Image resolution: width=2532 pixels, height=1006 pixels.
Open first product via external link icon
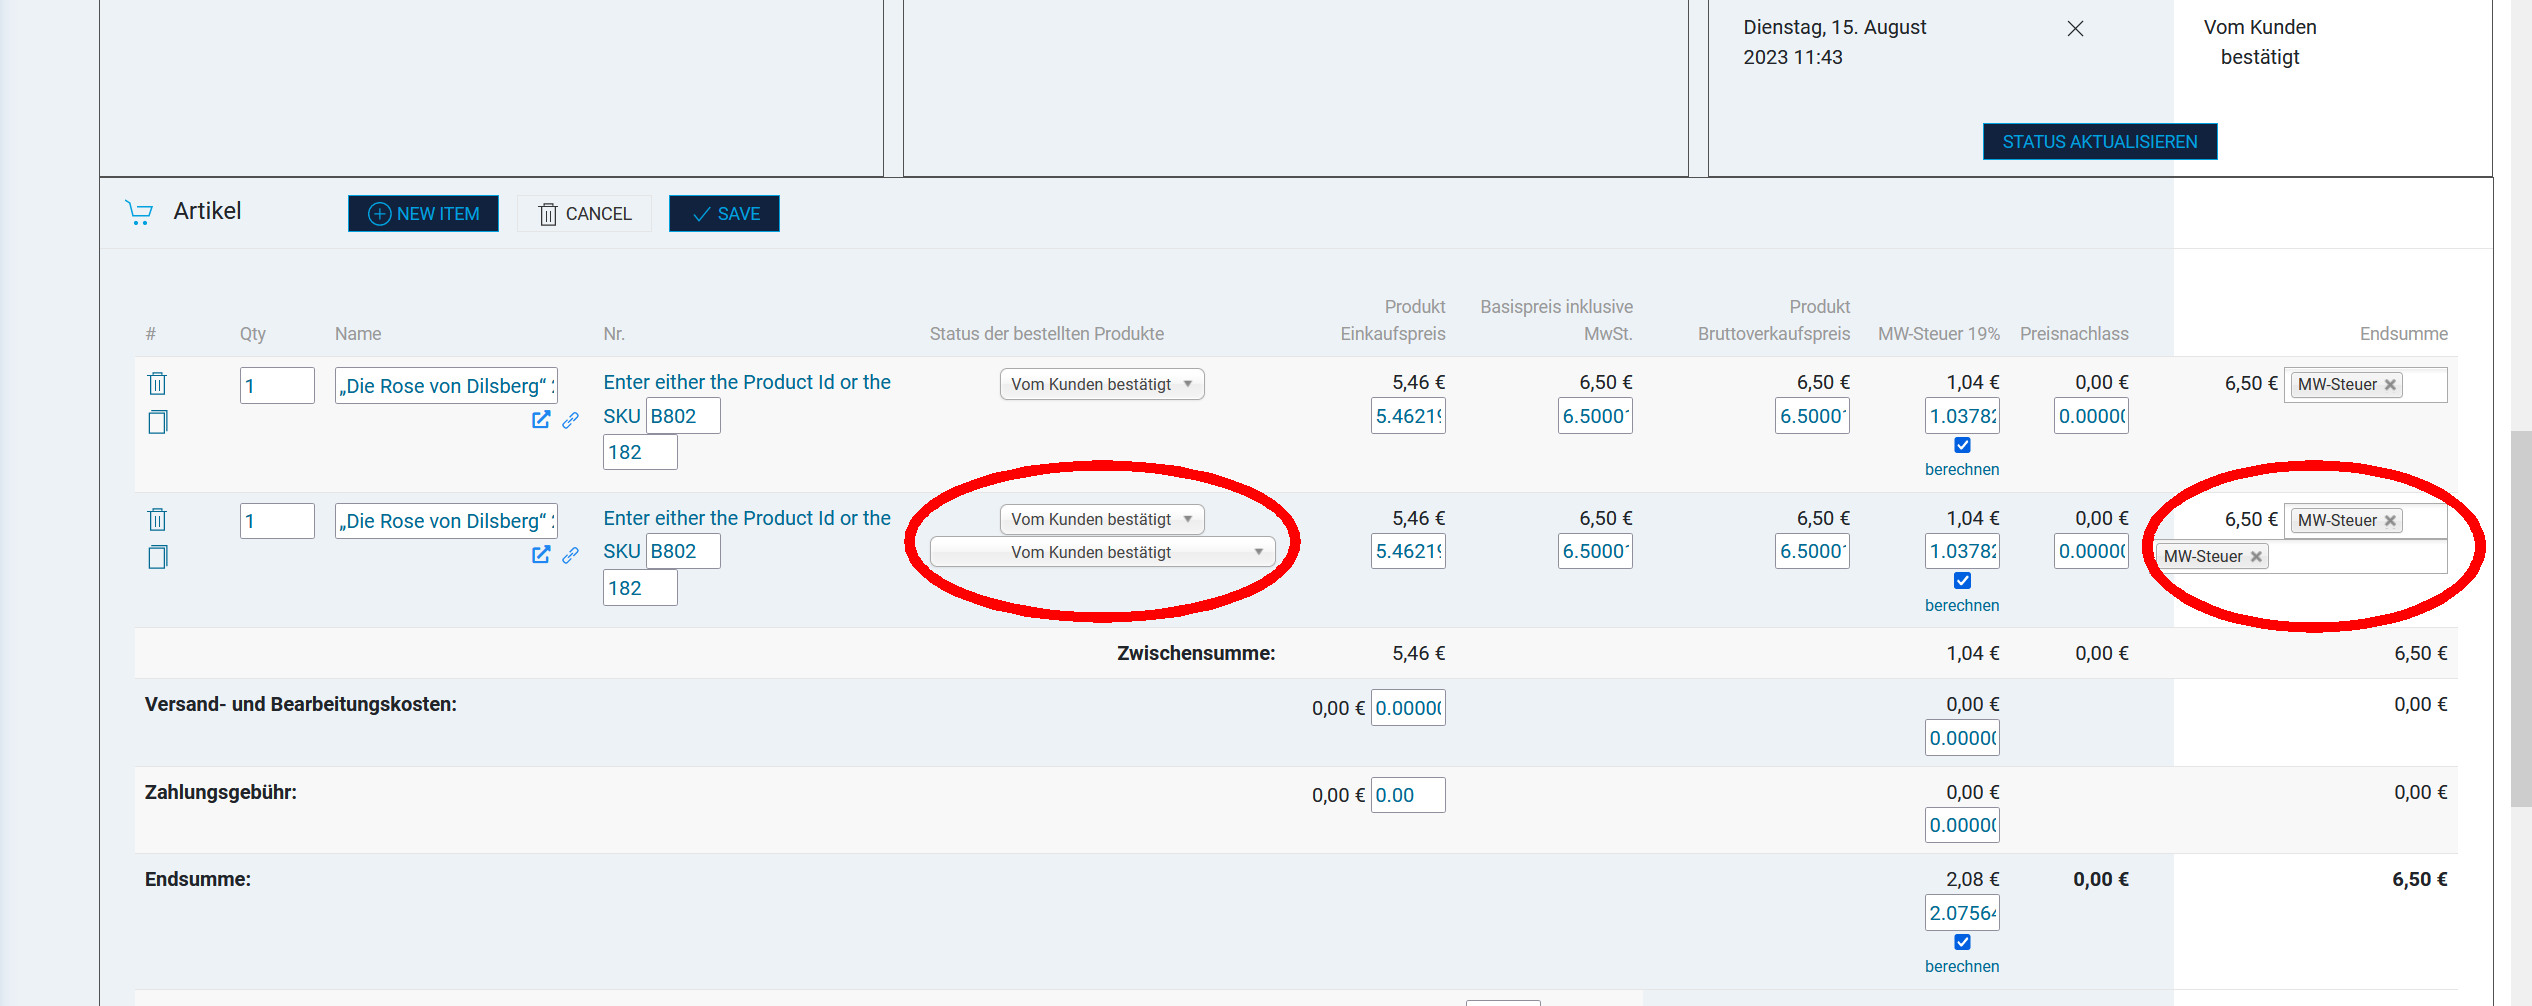click(x=541, y=420)
